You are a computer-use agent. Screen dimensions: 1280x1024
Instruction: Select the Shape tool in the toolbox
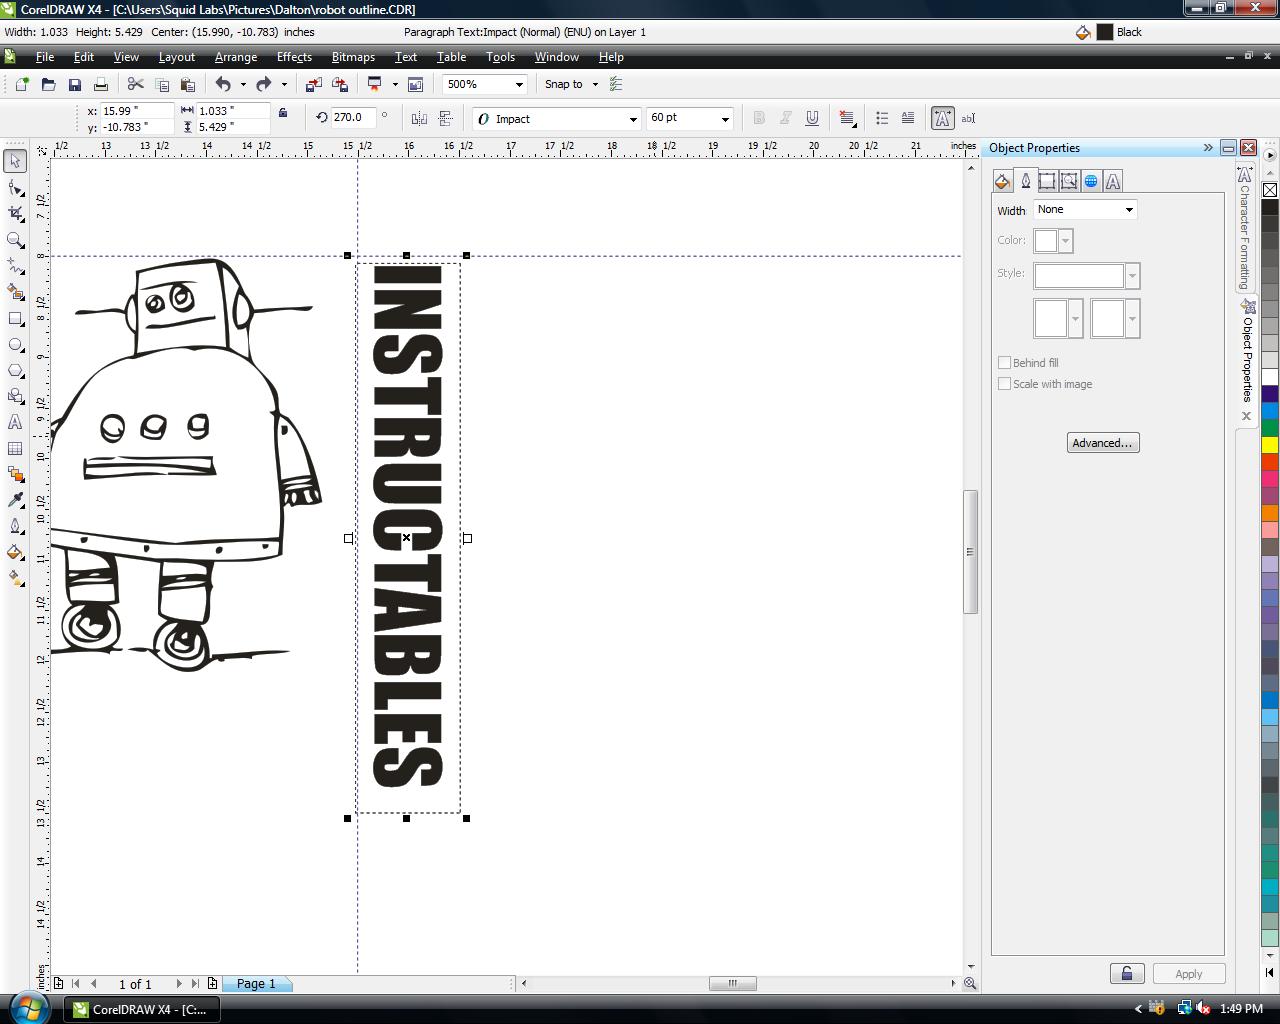pyautogui.click(x=15, y=187)
